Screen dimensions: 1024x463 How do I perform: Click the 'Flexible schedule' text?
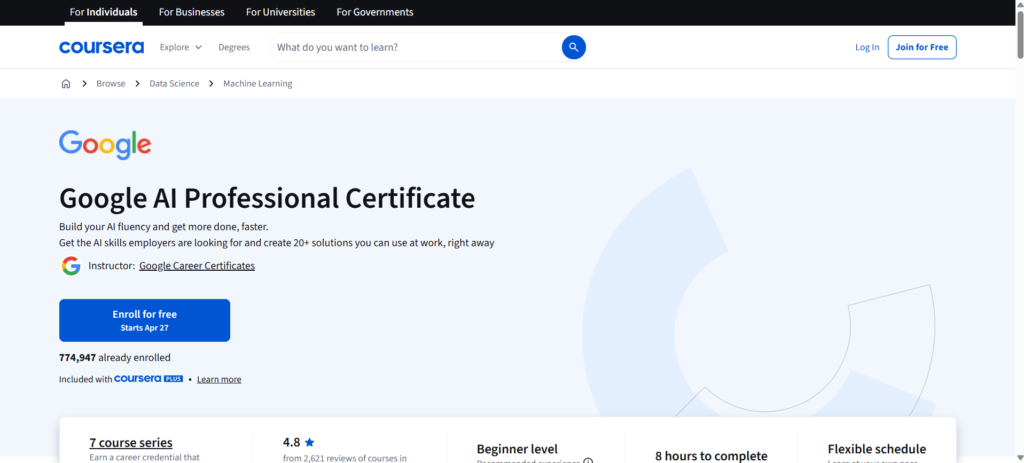[x=876, y=449]
